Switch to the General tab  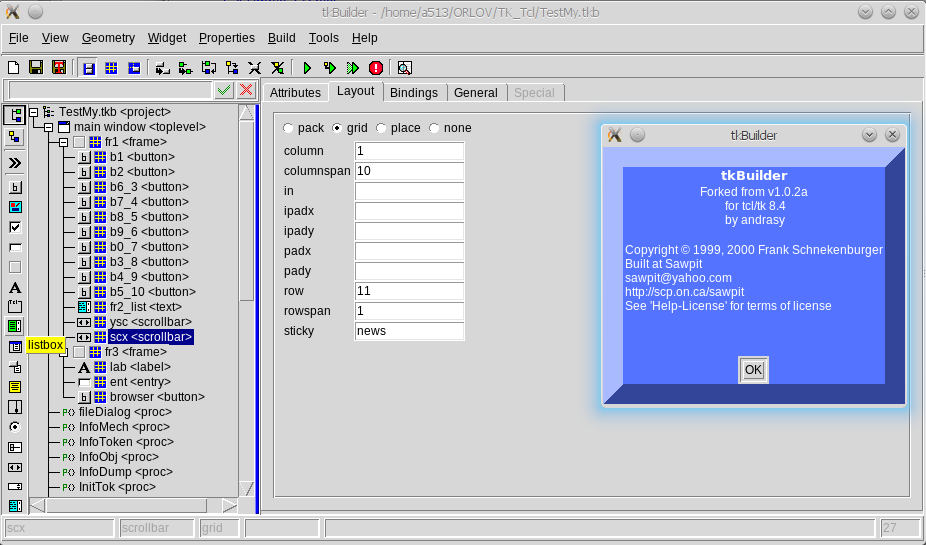pos(476,93)
